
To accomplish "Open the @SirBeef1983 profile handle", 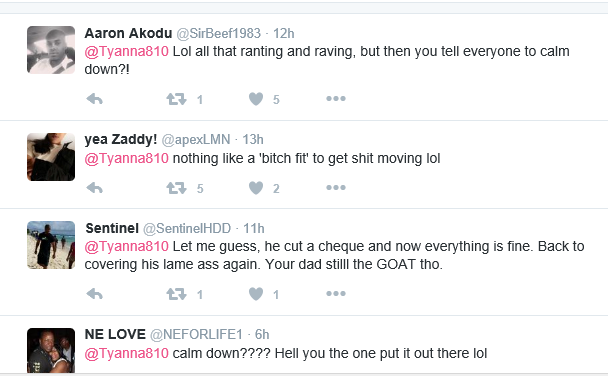I will 219,34.
